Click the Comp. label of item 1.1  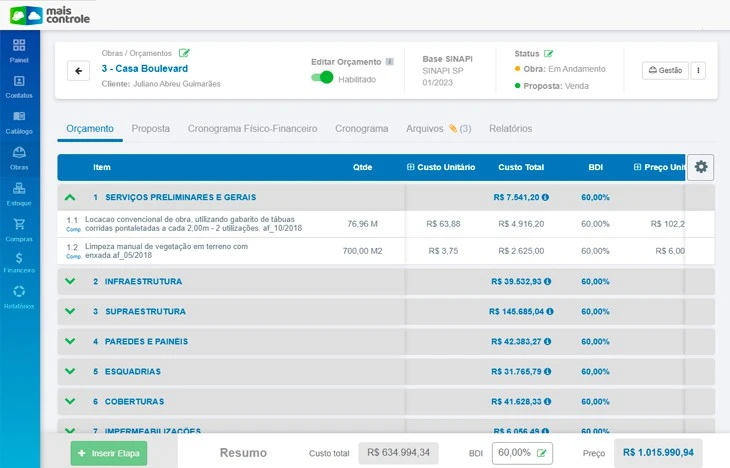point(74,229)
